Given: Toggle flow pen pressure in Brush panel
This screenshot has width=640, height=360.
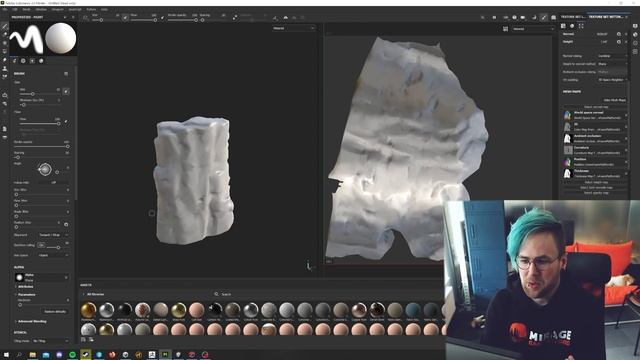Looking at the screenshot, I should click(66, 122).
